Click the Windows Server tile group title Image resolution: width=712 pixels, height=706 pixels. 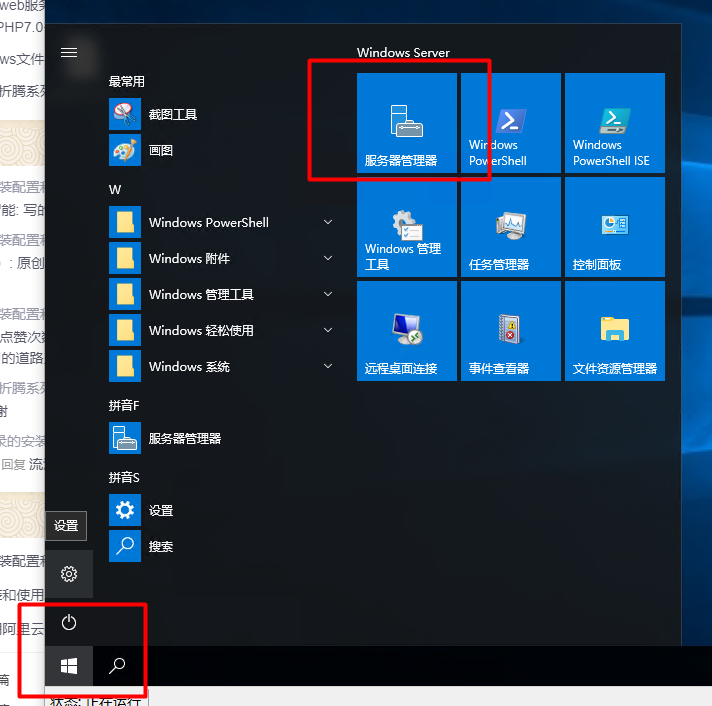click(x=403, y=53)
